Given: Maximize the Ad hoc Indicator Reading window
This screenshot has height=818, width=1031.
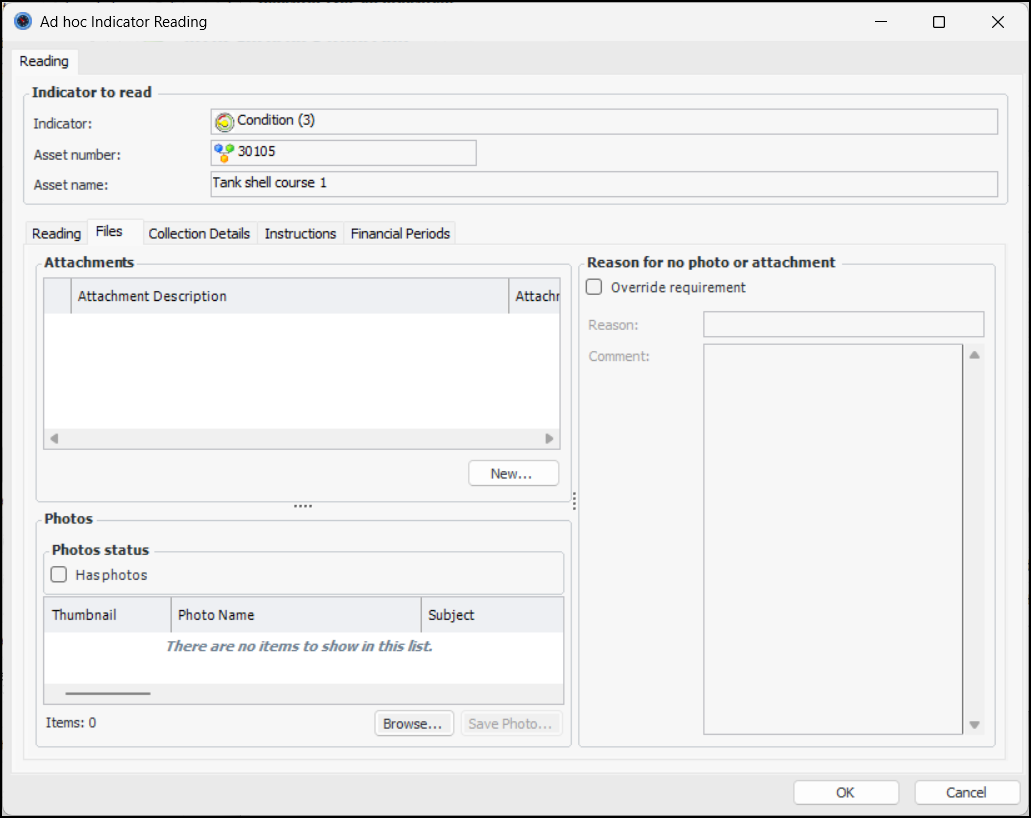Looking at the screenshot, I should click(x=939, y=22).
